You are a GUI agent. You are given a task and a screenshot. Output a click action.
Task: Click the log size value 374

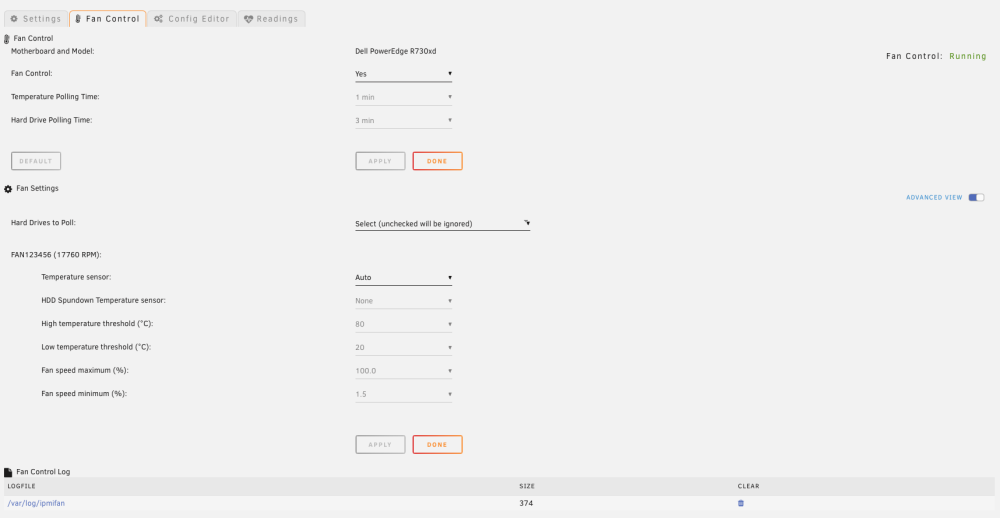click(526, 503)
